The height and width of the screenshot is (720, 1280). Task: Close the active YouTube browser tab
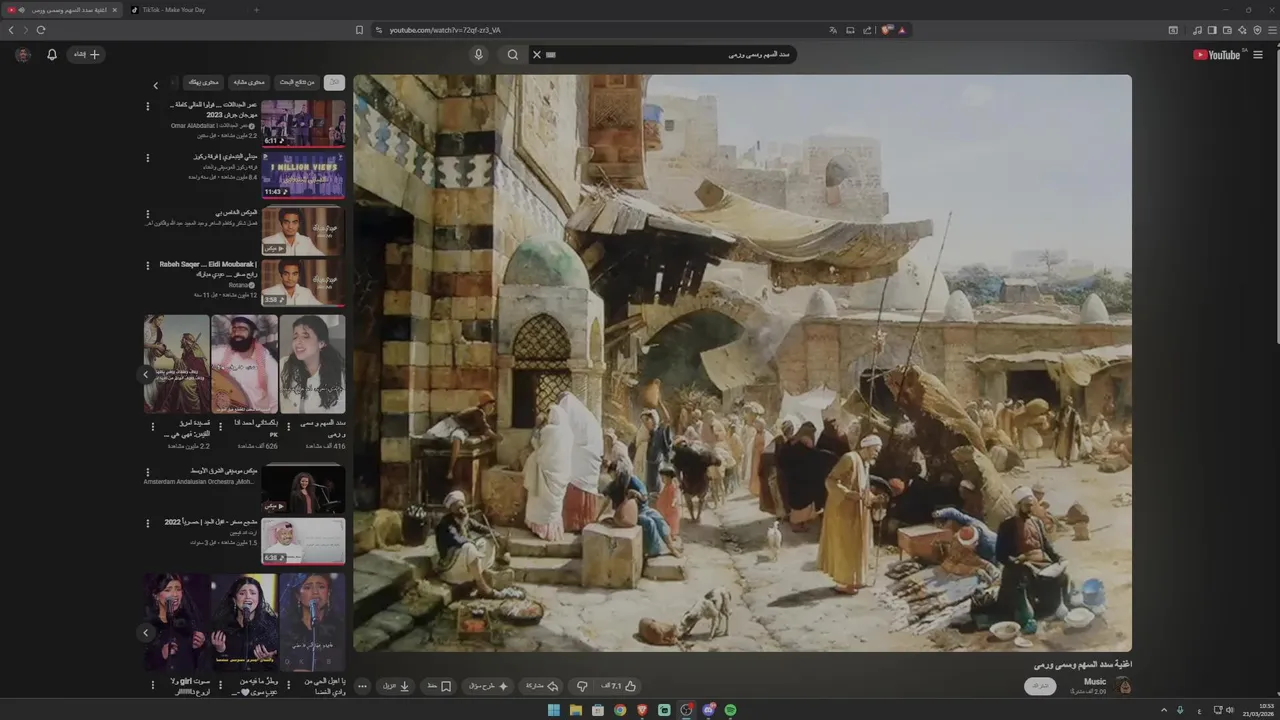point(115,10)
